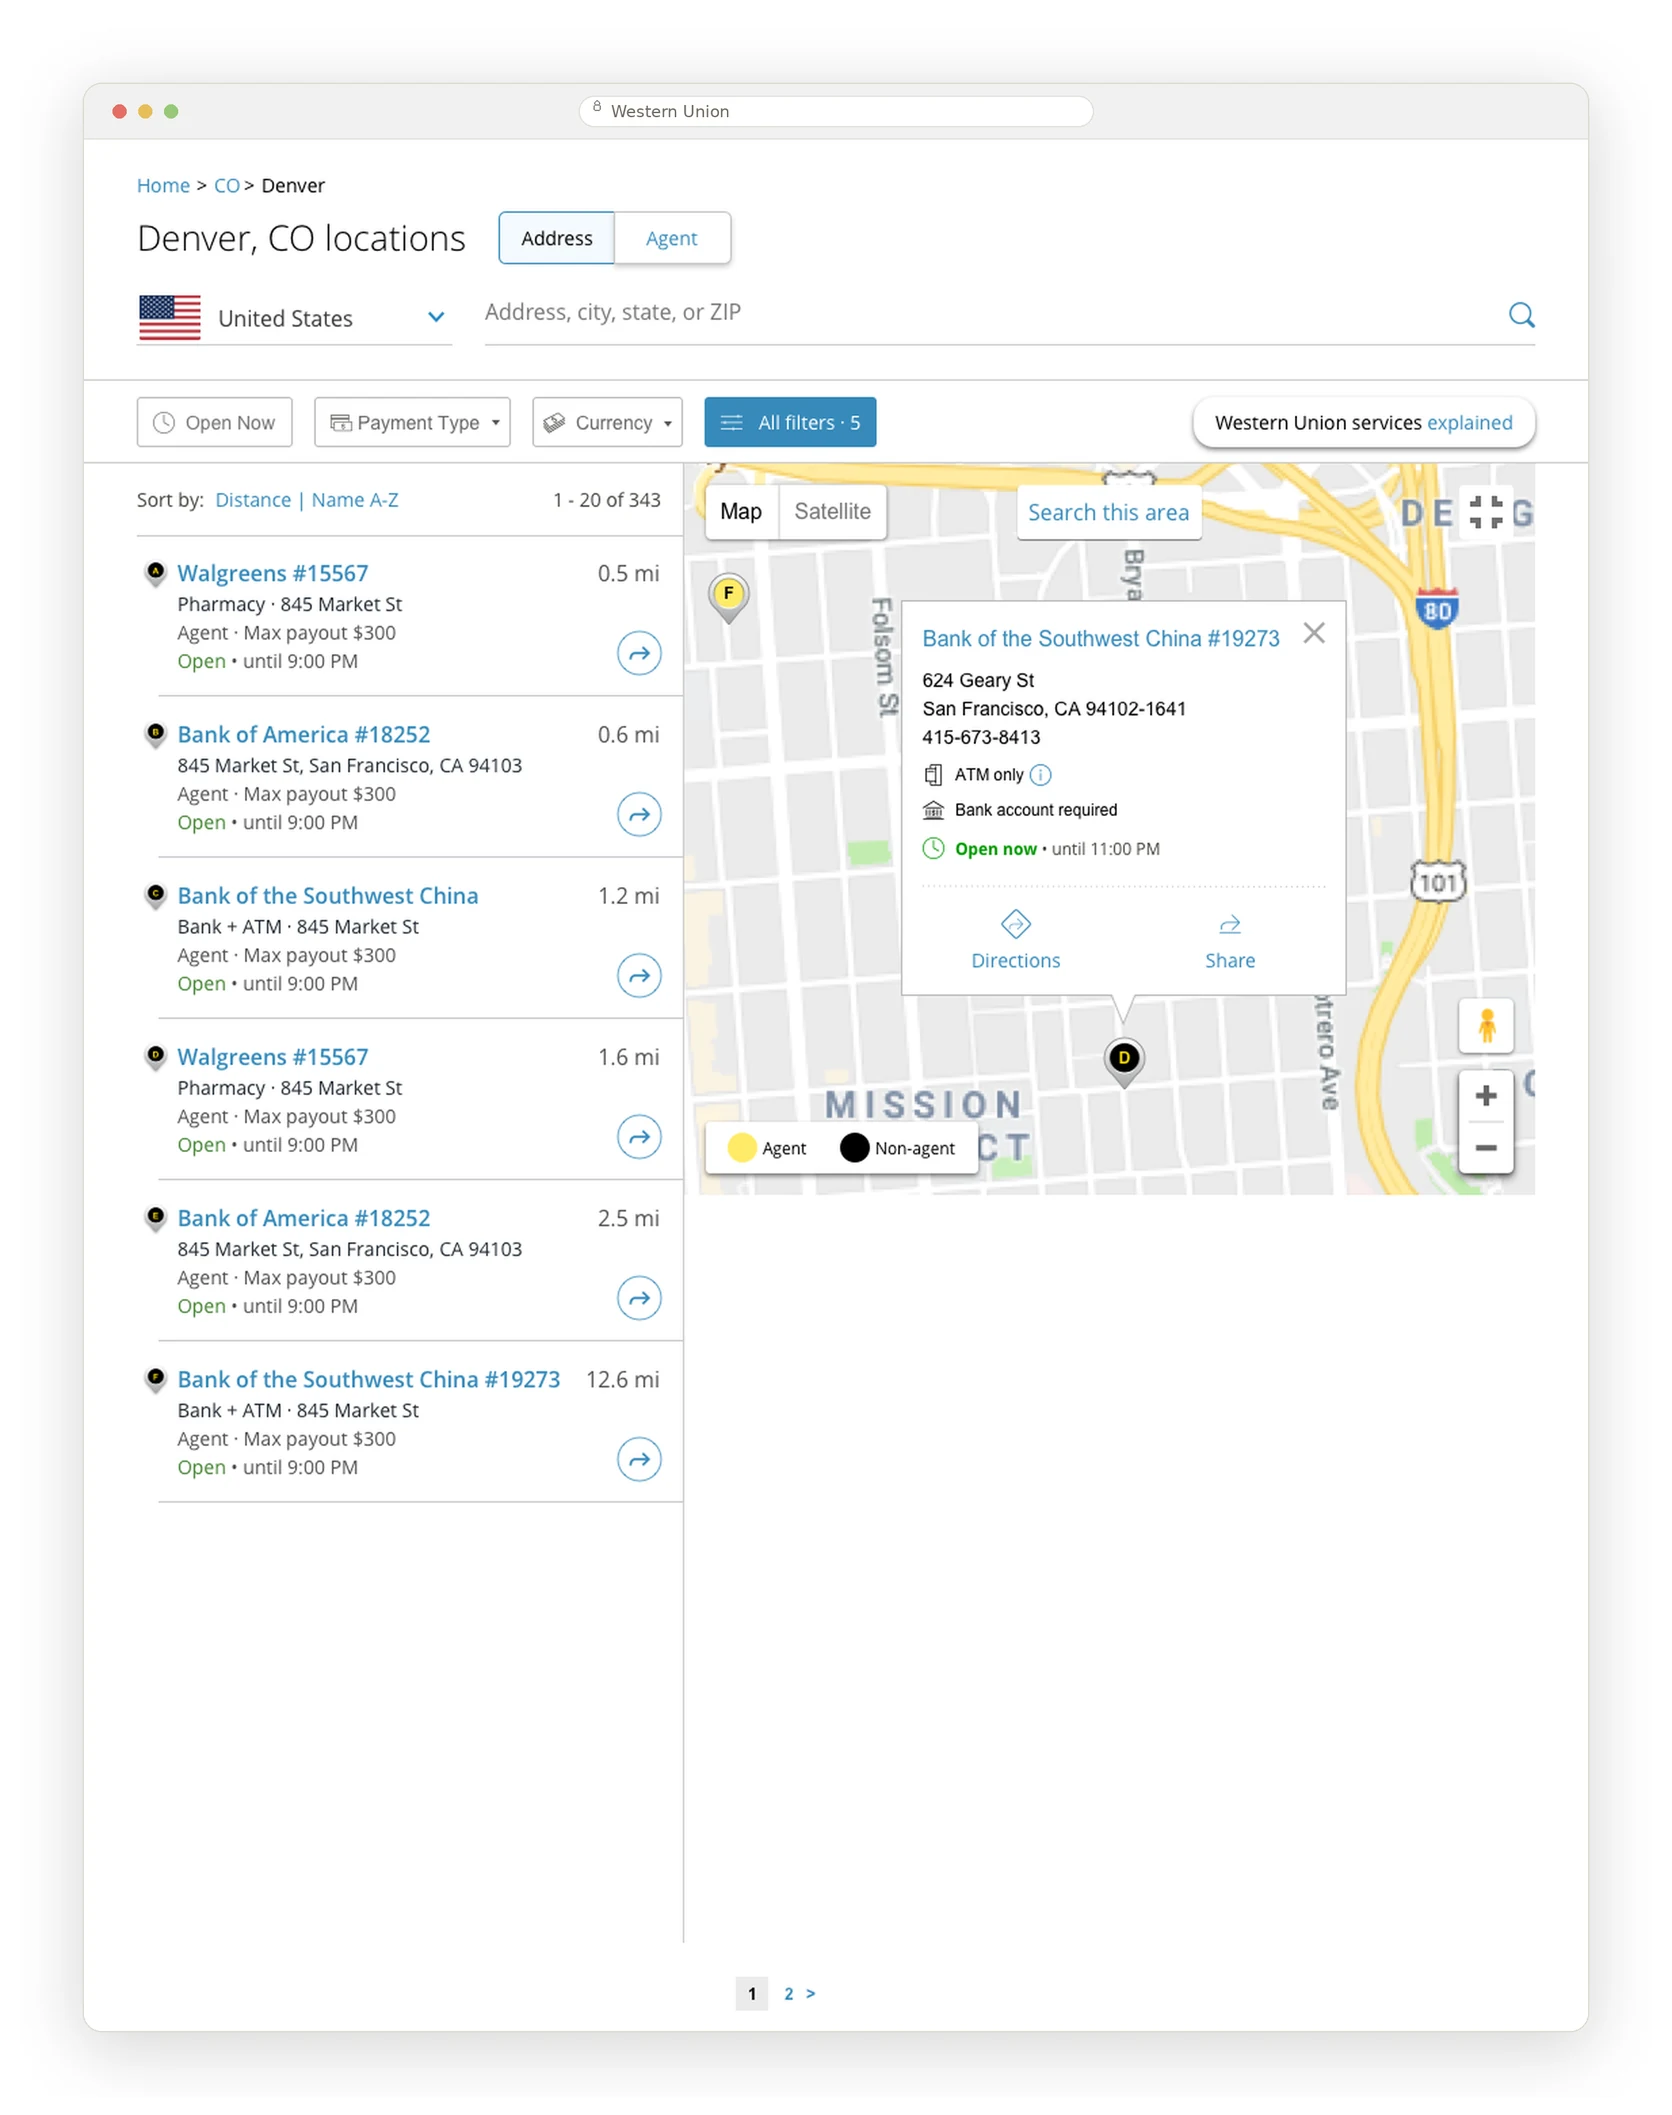Screen dimensions: 1672x2115
Task: Open popup title Bank of the Southwest China #19273
Action: click(1100, 638)
